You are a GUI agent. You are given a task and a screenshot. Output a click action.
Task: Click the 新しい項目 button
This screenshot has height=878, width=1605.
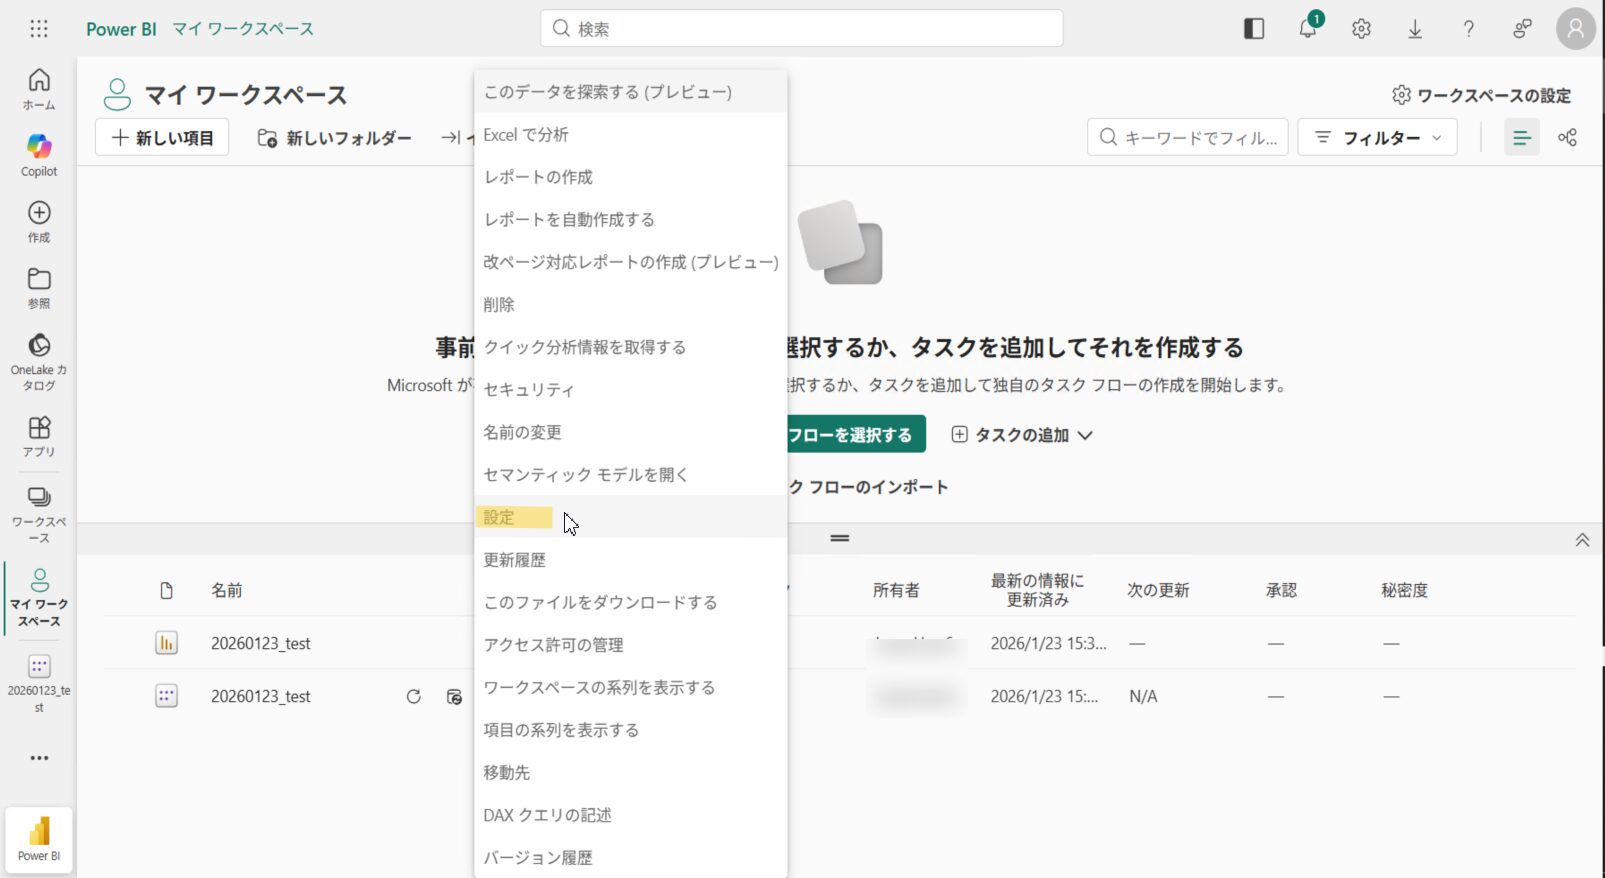(162, 138)
